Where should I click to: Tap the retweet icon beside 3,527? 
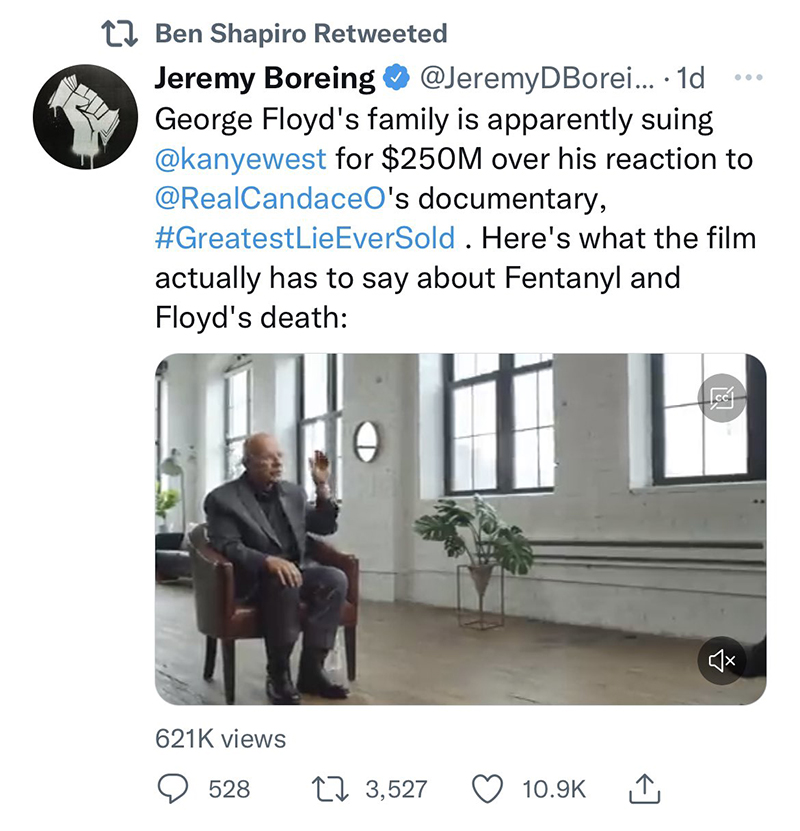[330, 789]
